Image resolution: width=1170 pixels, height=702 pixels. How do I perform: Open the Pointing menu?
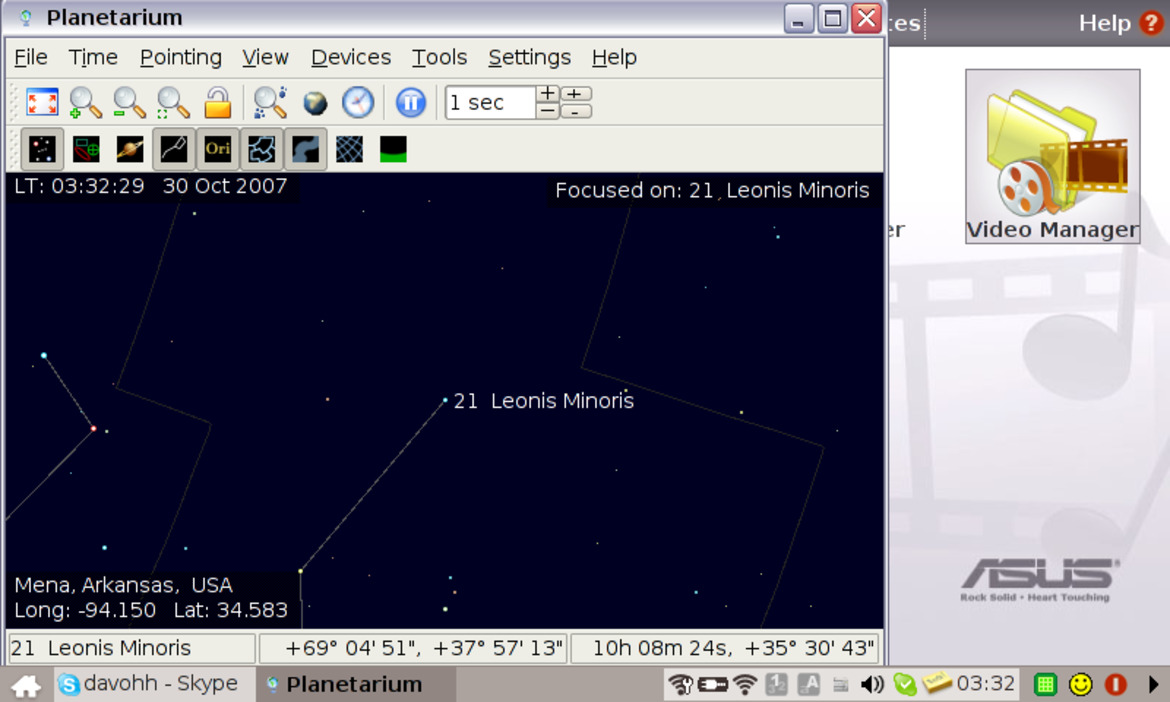click(x=181, y=57)
